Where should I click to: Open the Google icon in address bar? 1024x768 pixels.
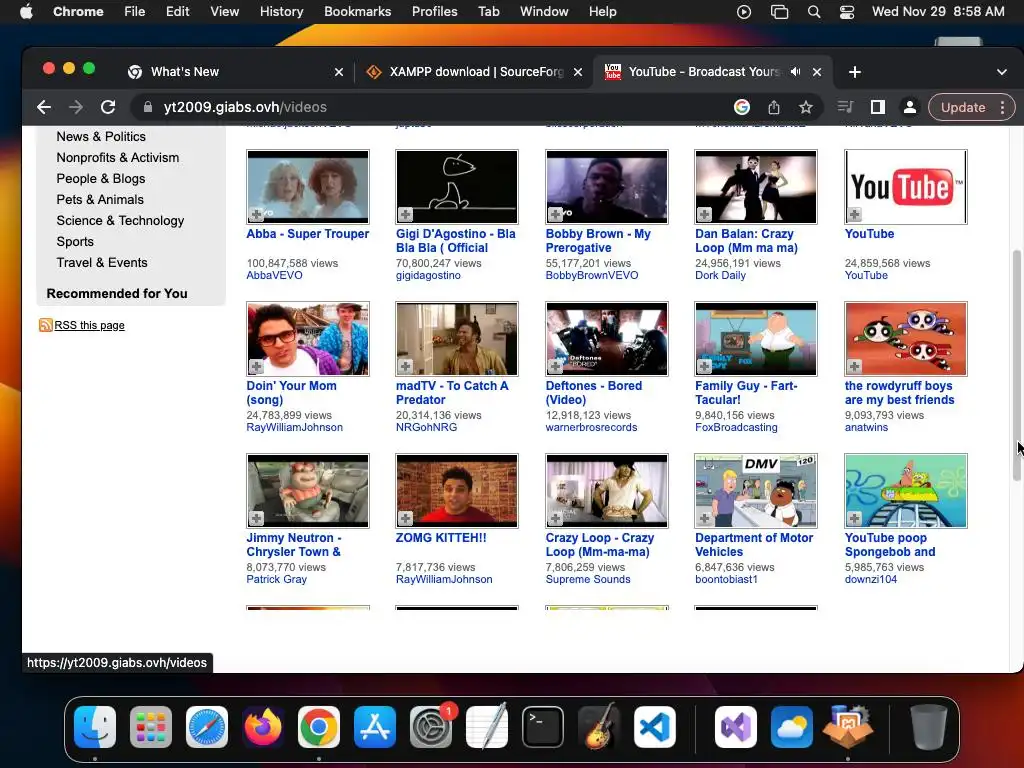pos(742,107)
